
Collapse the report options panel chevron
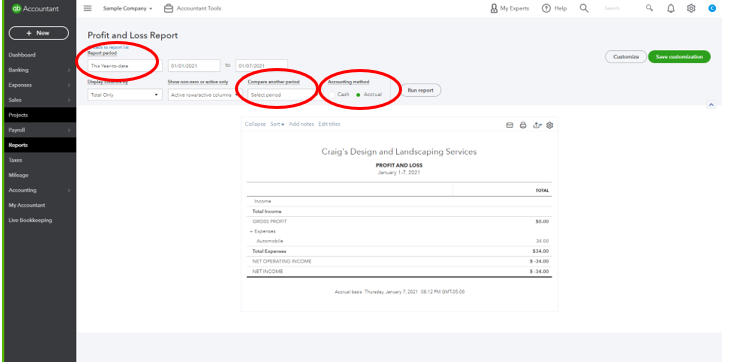[711, 105]
